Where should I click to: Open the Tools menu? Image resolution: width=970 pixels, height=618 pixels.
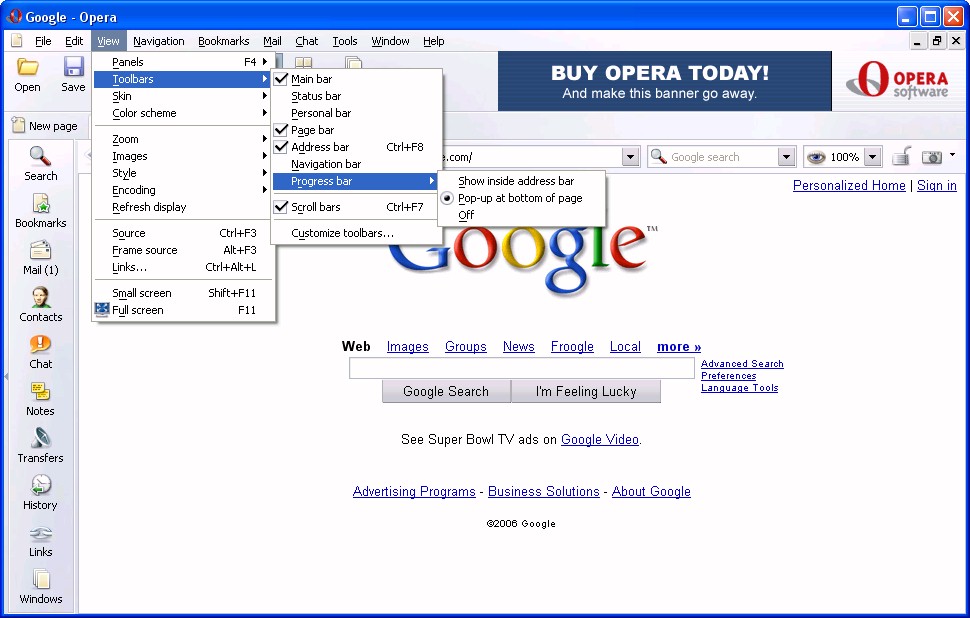(x=345, y=41)
